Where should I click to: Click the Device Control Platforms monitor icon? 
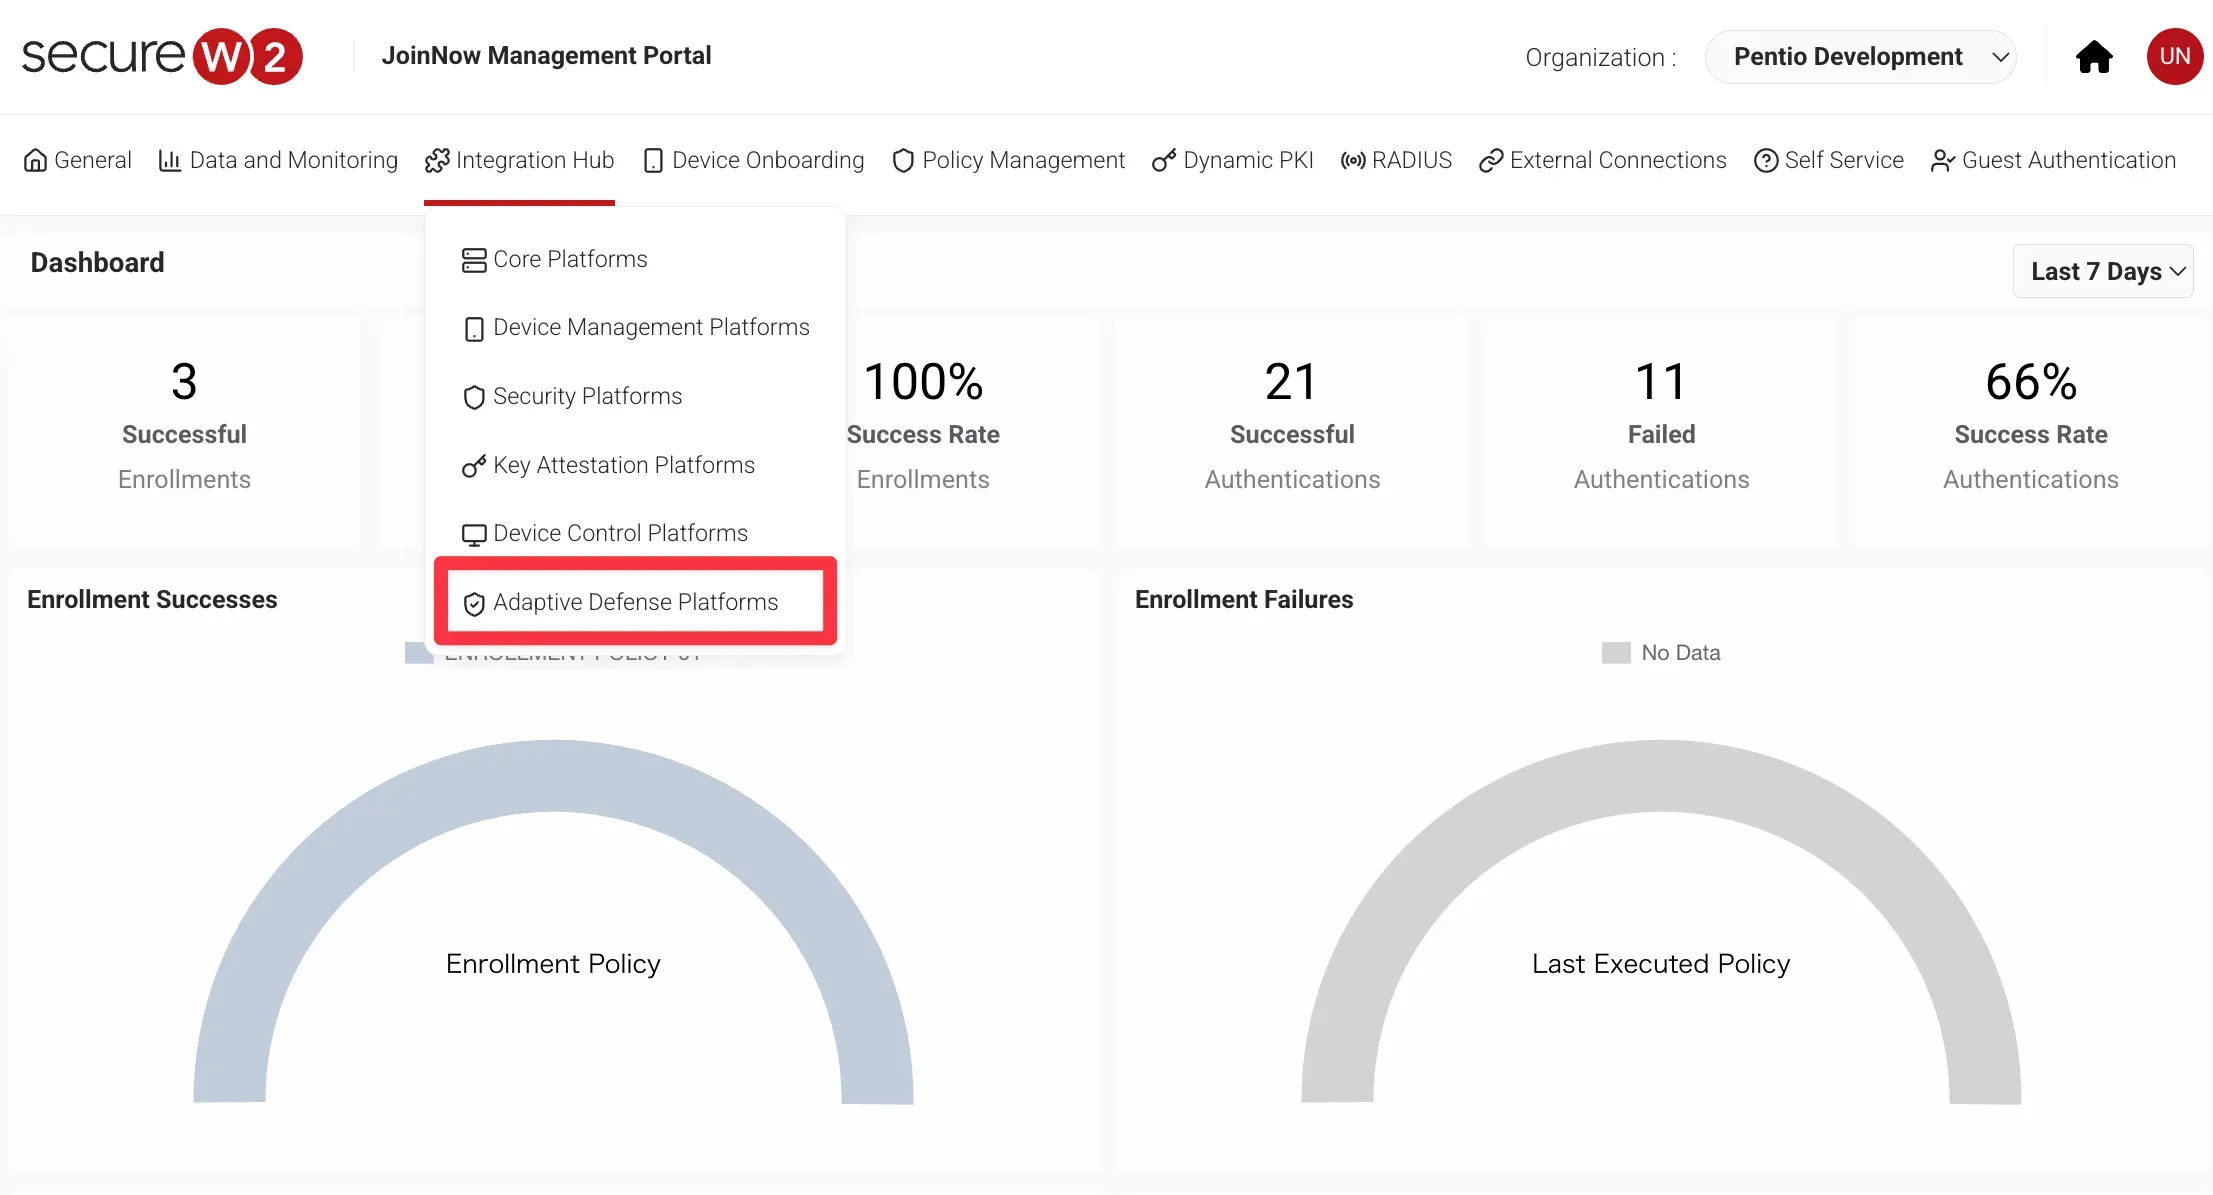coord(474,534)
